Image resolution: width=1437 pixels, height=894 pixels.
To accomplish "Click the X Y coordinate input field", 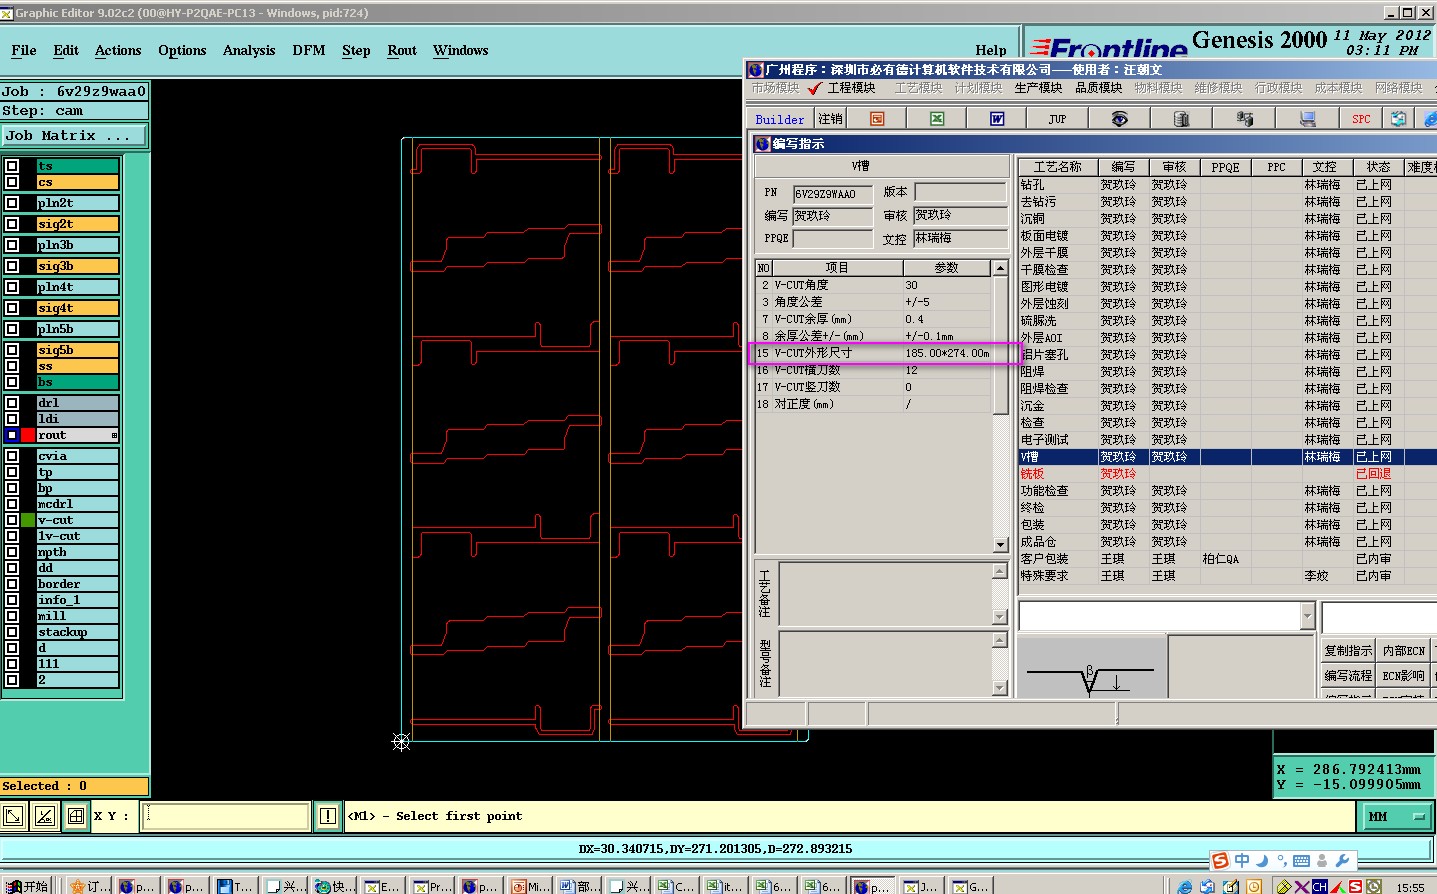I will pos(226,816).
